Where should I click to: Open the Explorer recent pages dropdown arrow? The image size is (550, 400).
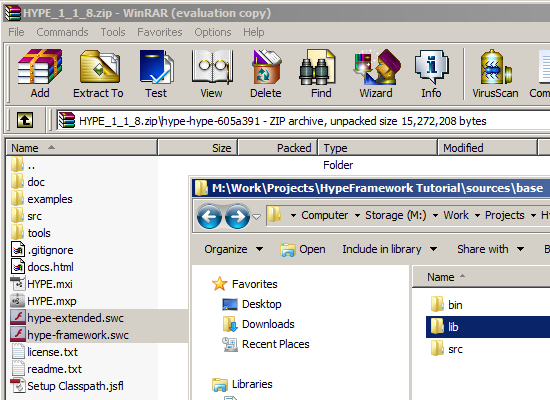tap(257, 216)
